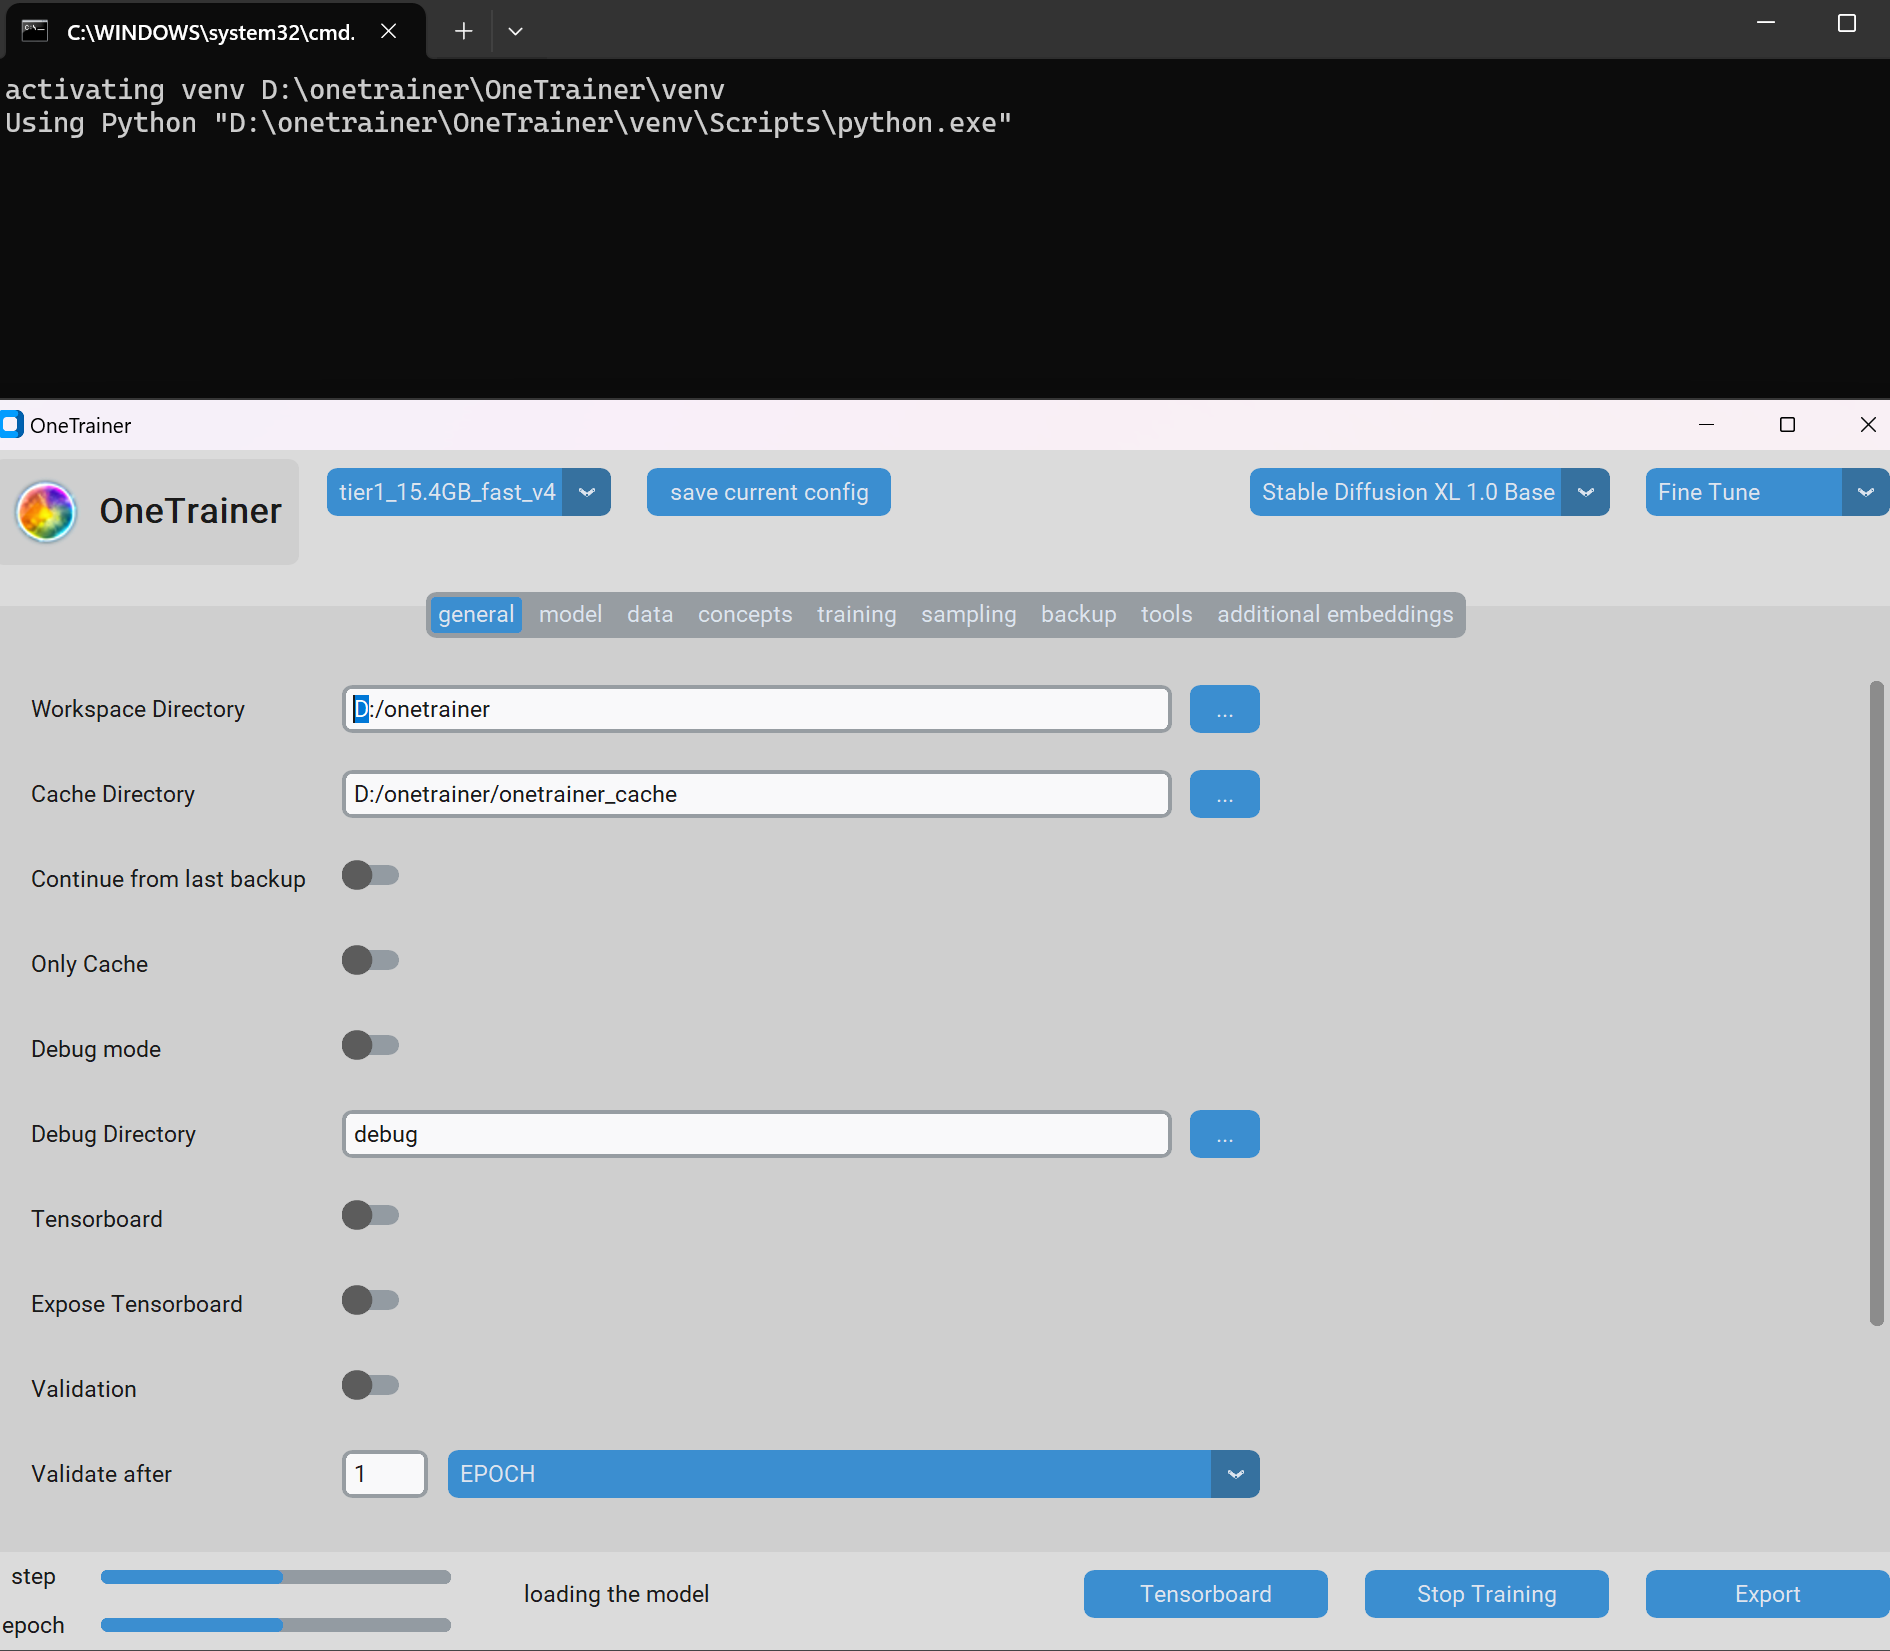Maximize the OneTrainer window
Viewport: 1890px width, 1651px height.
[x=1788, y=425]
